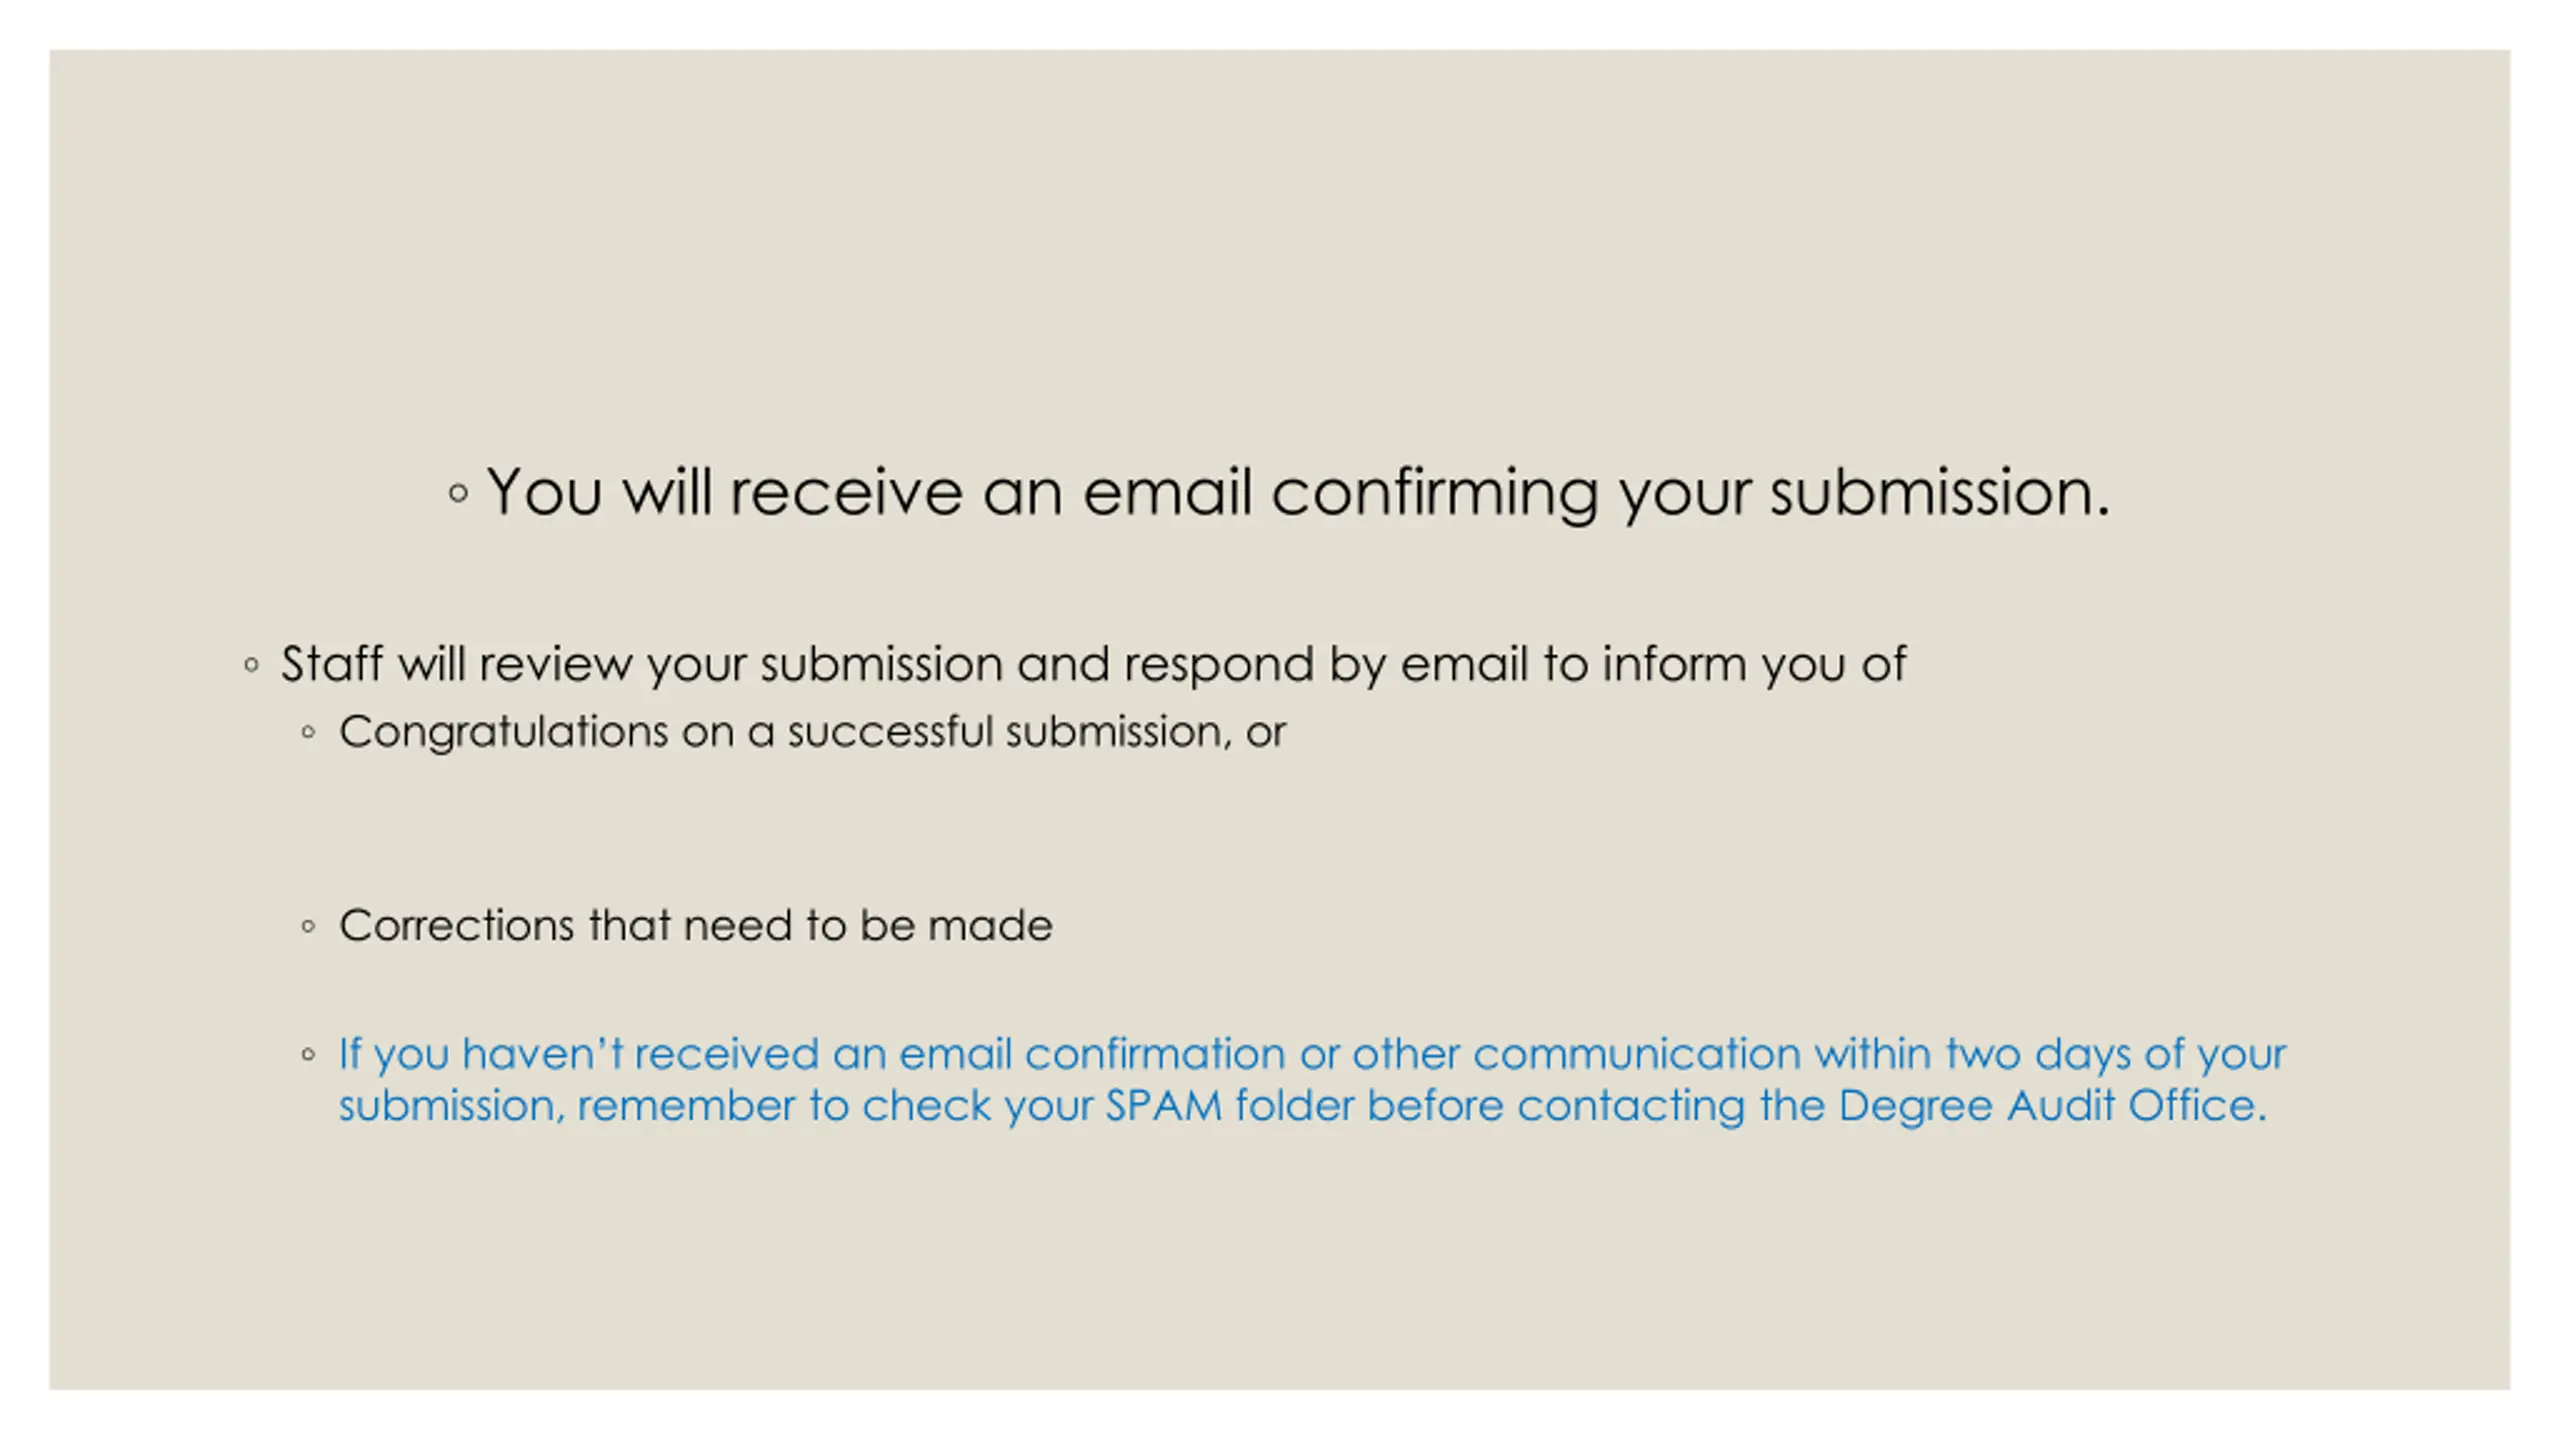Image resolution: width=2560 pixels, height=1440 pixels.
Task: Click the "You will receive an email" heading
Action: (x=1296, y=492)
